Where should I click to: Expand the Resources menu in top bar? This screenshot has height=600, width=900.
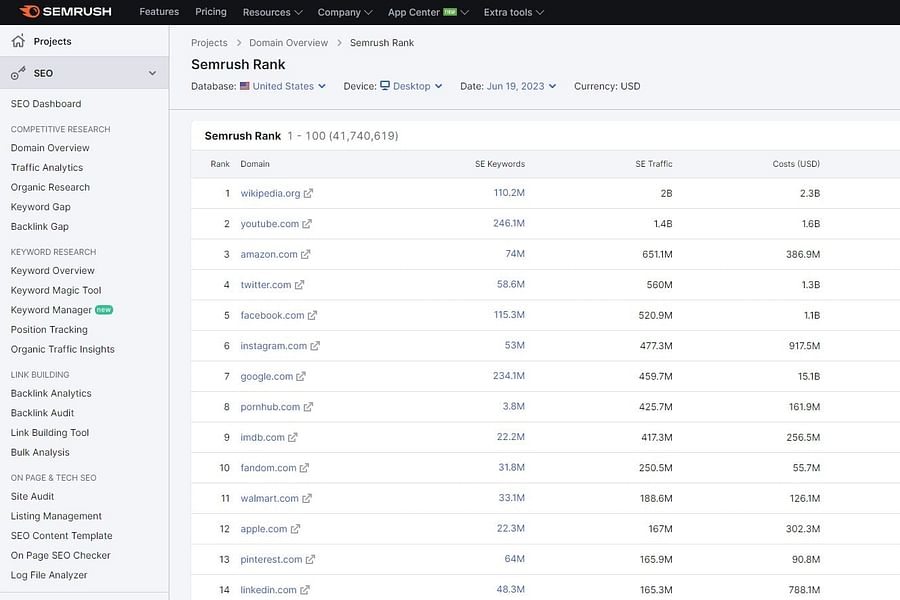click(x=272, y=12)
